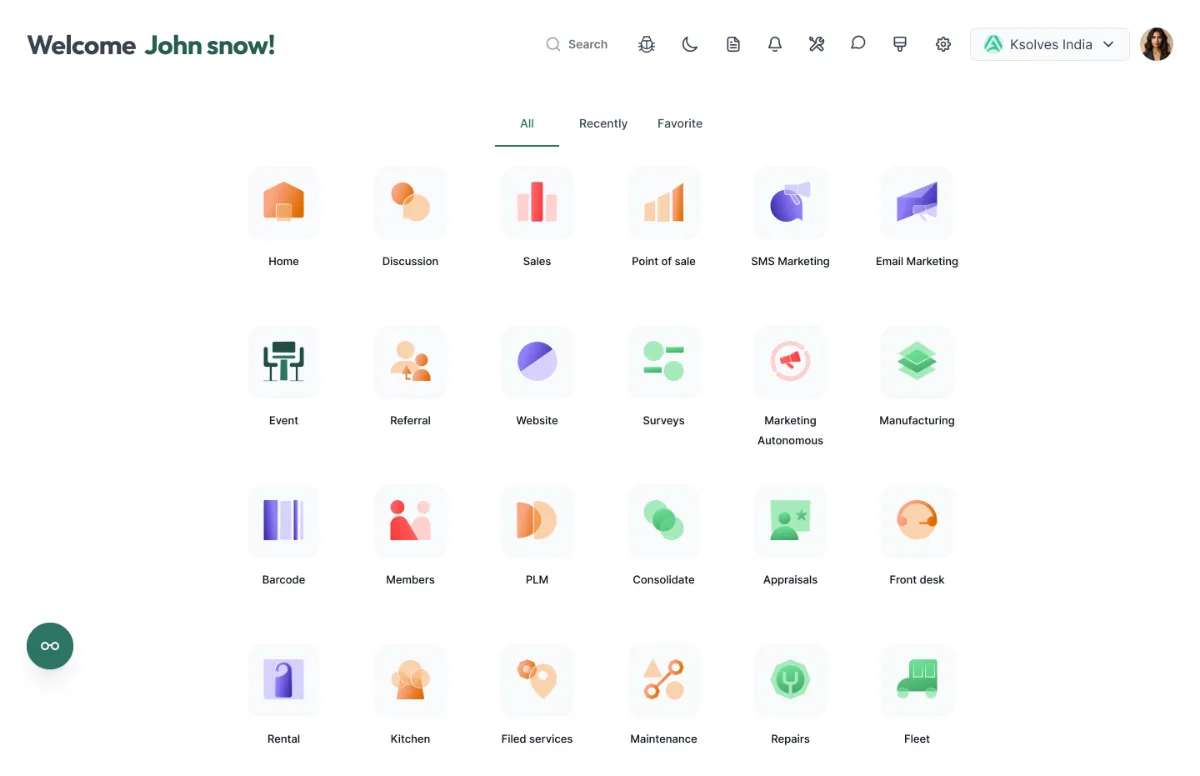Viewport: 1200px width, 776px height.
Task: Launch the Sales app icon
Action: pos(537,202)
